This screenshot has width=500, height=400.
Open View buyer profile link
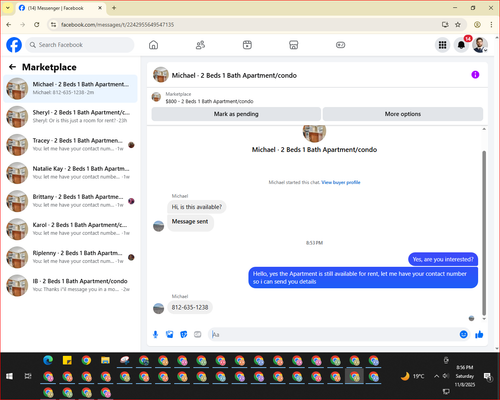tap(341, 182)
